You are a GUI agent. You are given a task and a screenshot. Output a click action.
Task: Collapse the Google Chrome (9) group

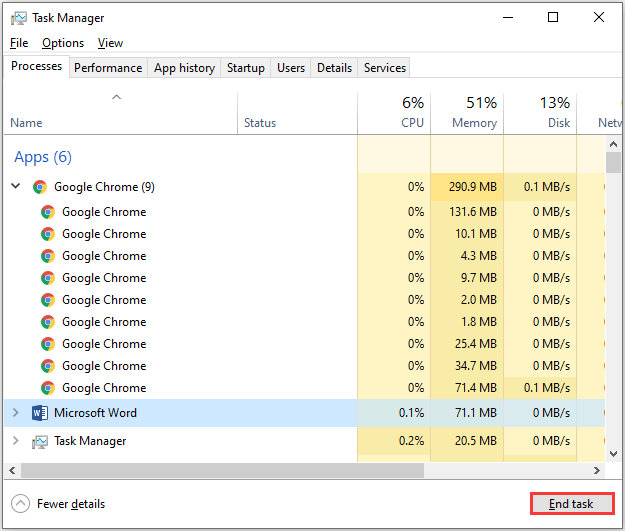pyautogui.click(x=16, y=186)
